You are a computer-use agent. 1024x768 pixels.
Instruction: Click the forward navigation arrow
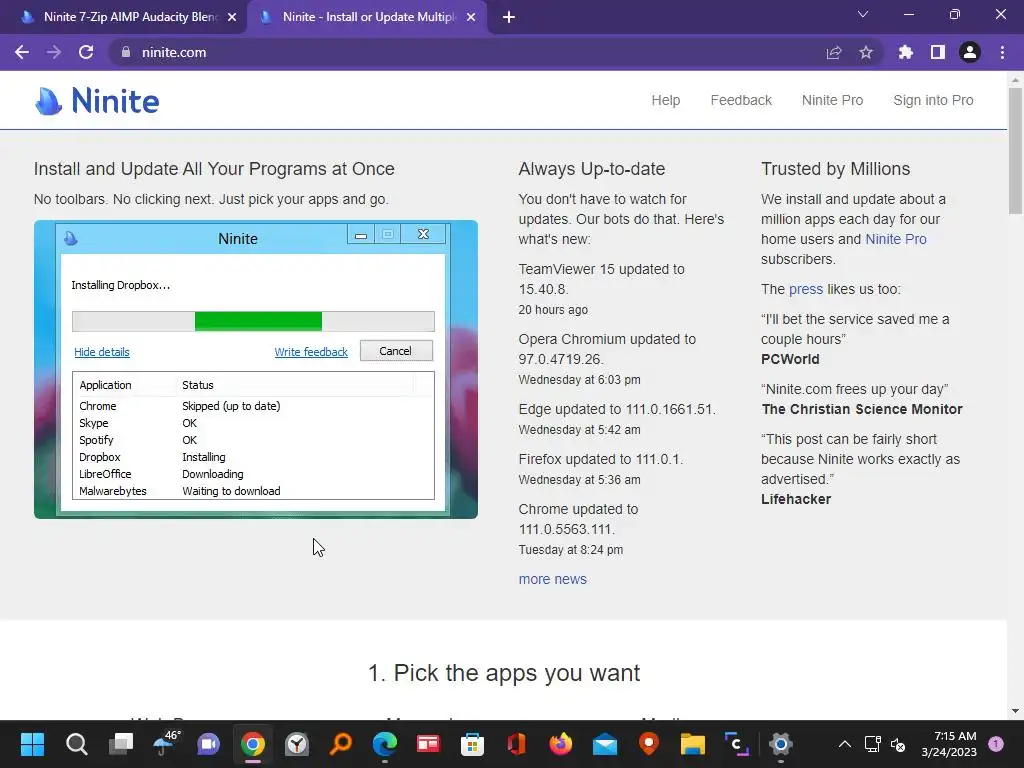pyautogui.click(x=54, y=52)
